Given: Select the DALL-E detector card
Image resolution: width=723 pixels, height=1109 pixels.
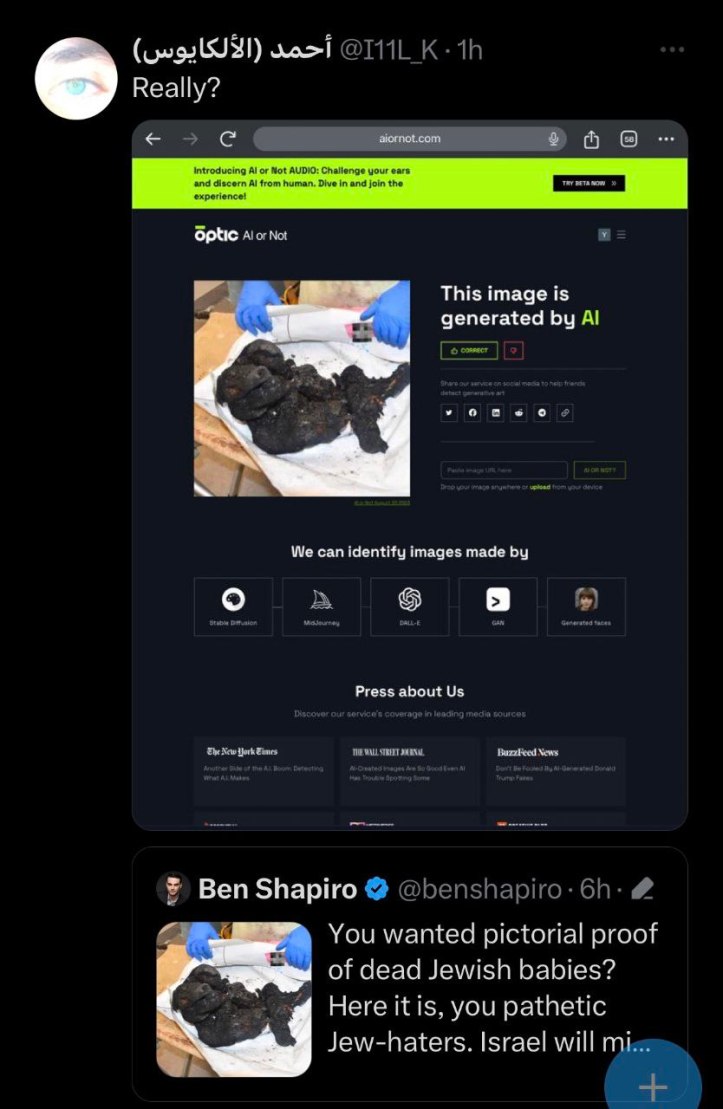Looking at the screenshot, I should (x=410, y=607).
